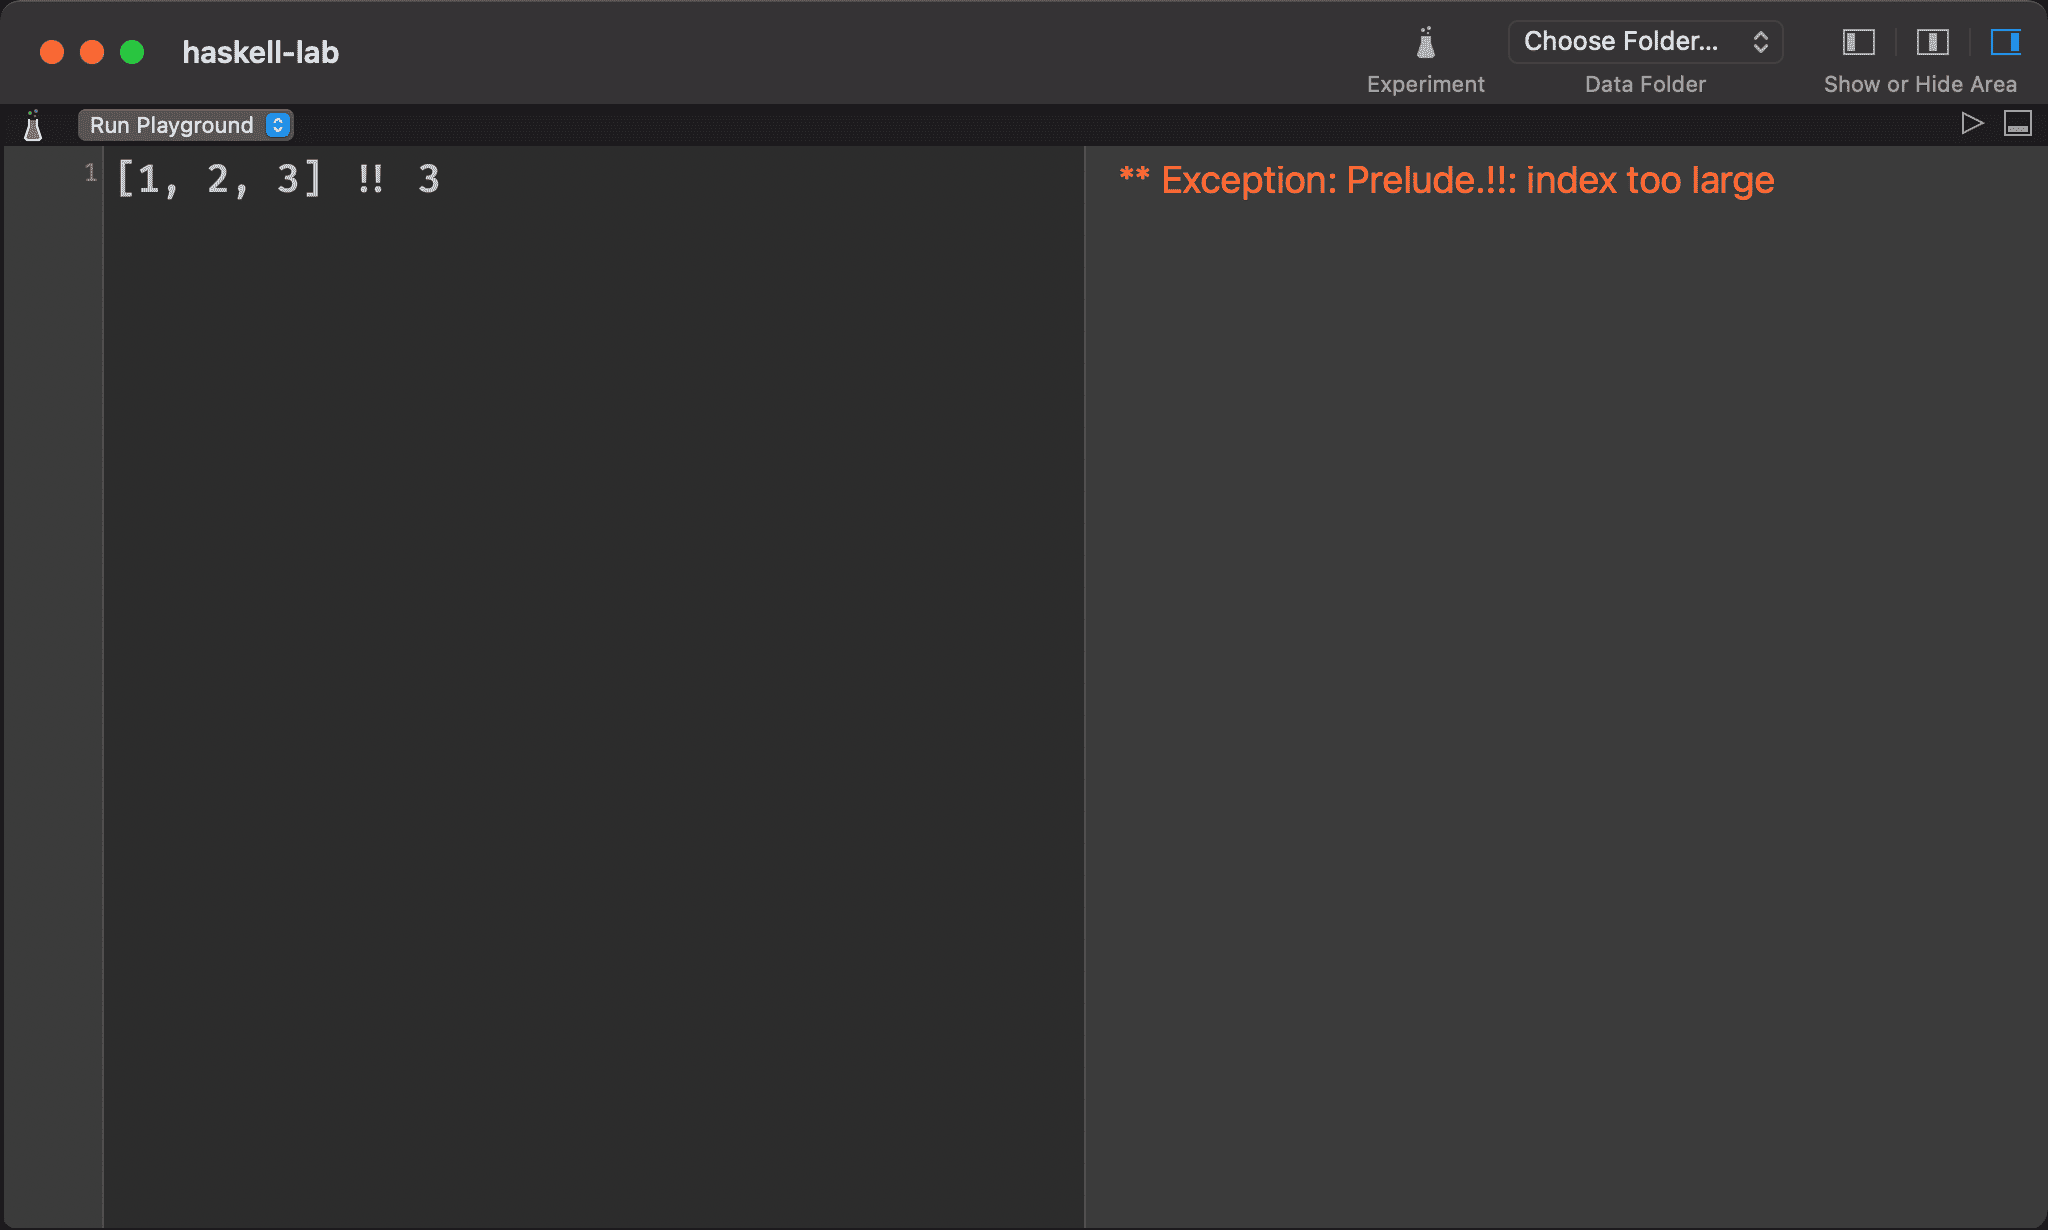Zoom the window with green button
The height and width of the screenshot is (1230, 2048).
click(x=132, y=52)
